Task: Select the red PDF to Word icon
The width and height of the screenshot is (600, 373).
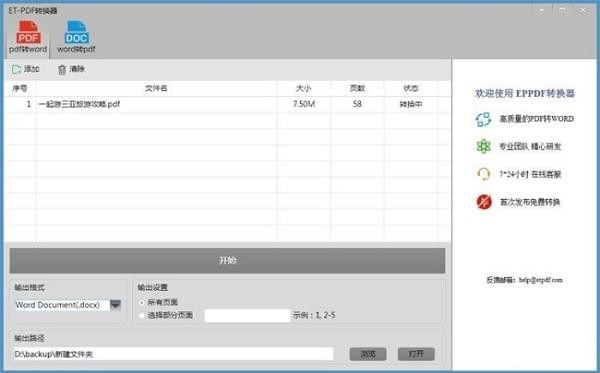Action: pyautogui.click(x=28, y=32)
